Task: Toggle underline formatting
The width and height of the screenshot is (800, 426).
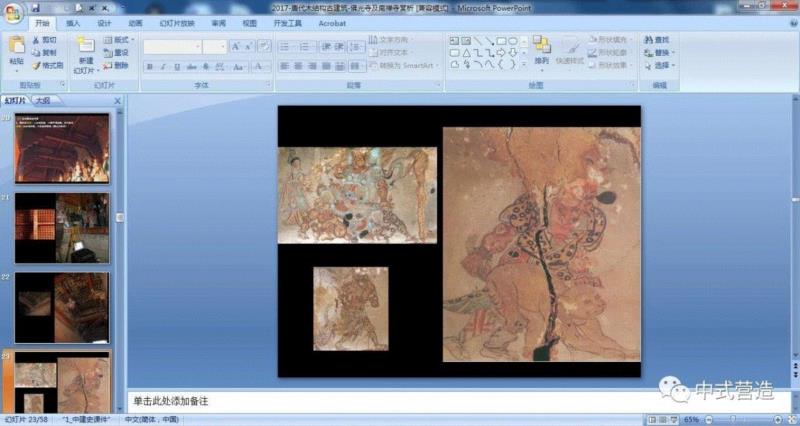Action: click(177, 67)
